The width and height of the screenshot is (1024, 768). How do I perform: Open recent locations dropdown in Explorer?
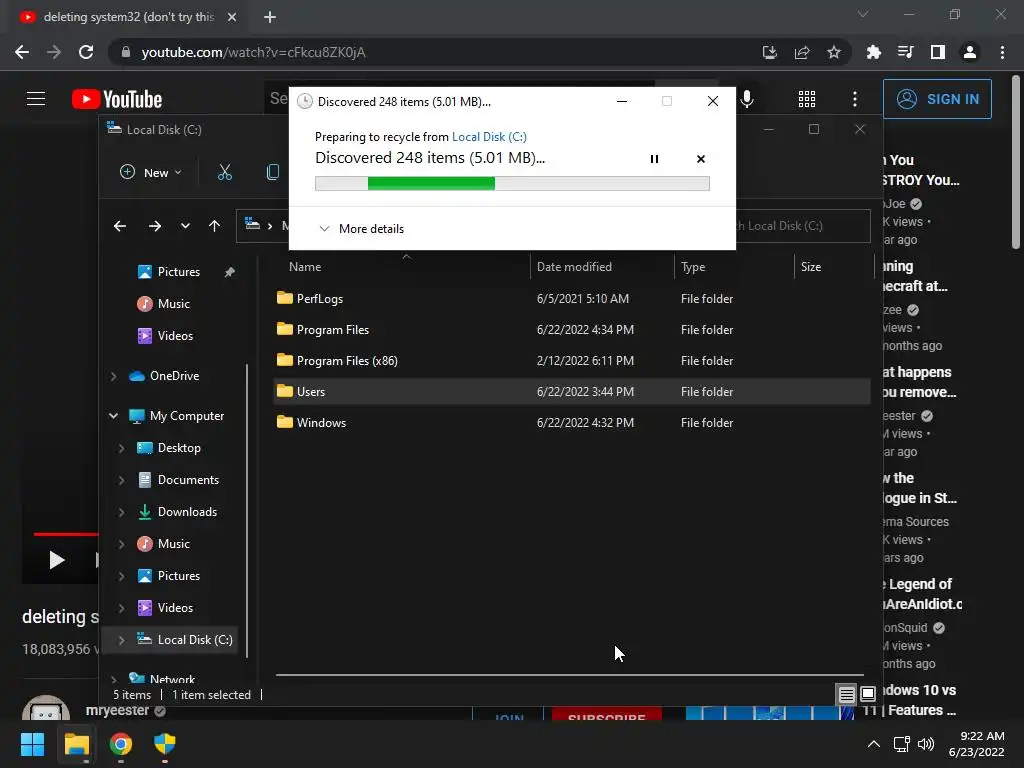pyautogui.click(x=185, y=226)
